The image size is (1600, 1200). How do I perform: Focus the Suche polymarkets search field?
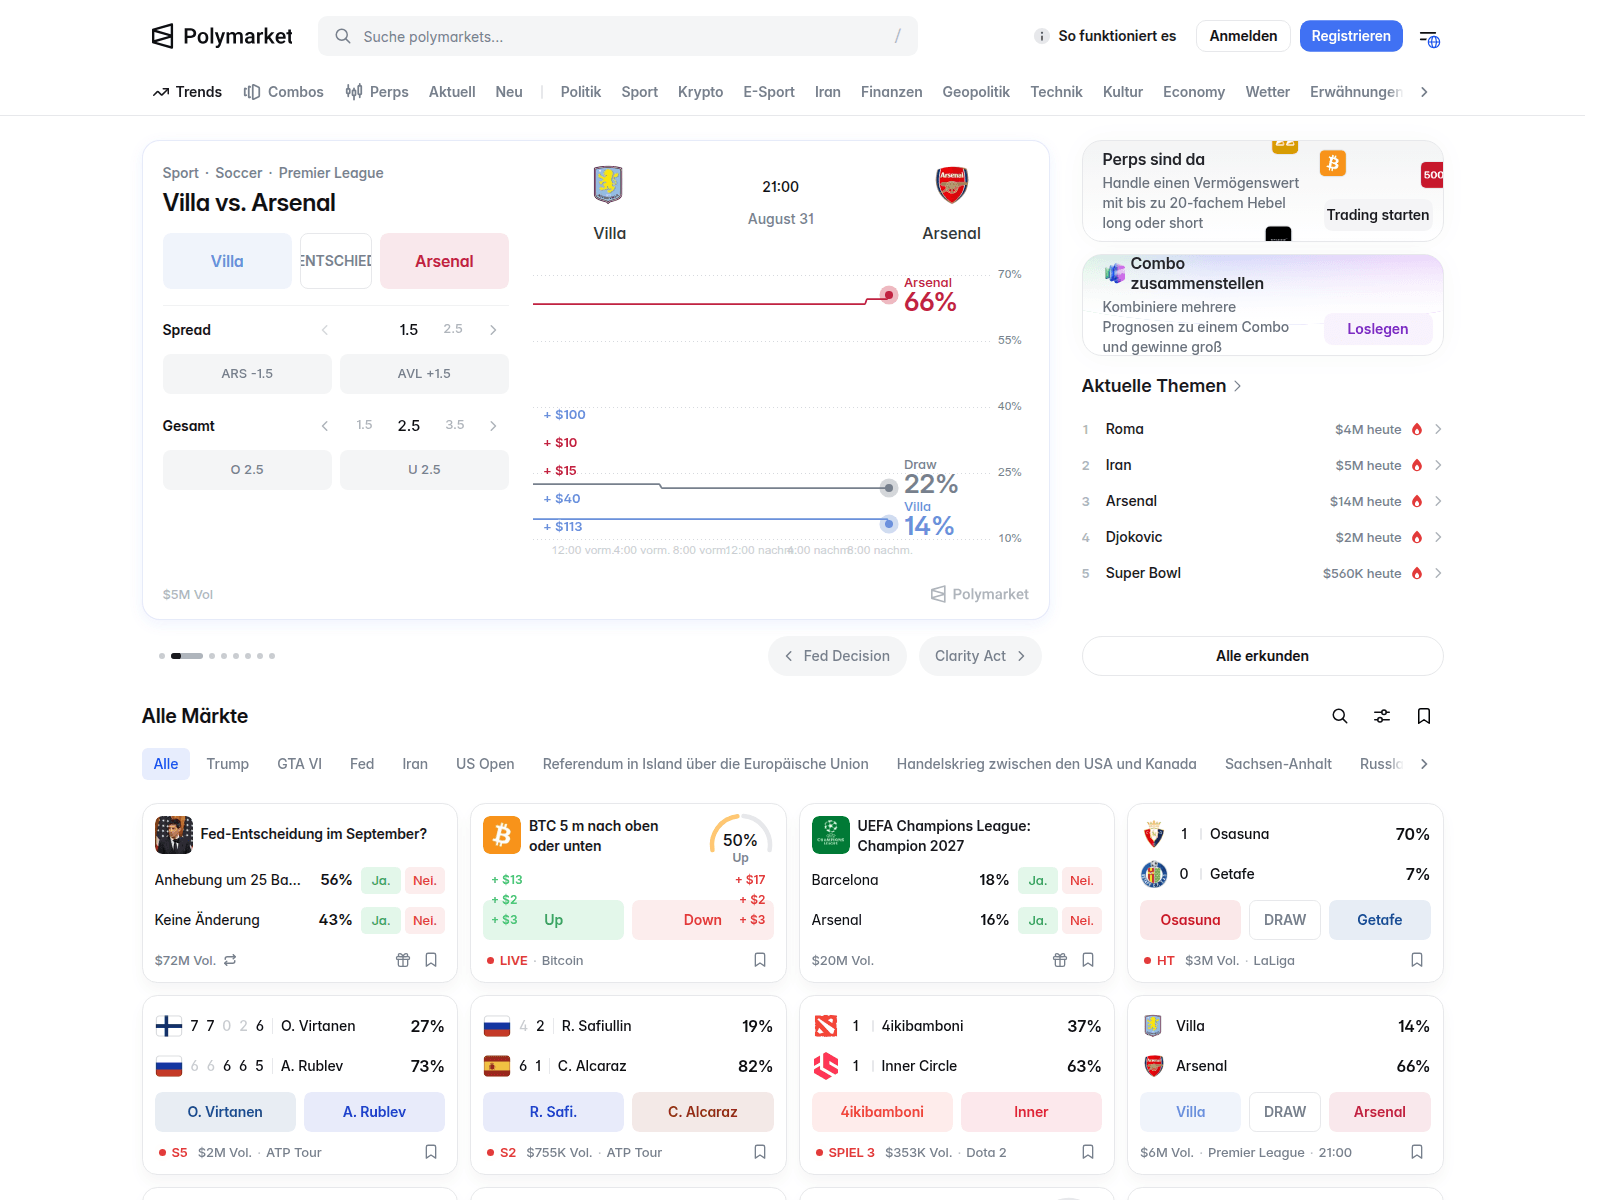pyautogui.click(x=618, y=36)
